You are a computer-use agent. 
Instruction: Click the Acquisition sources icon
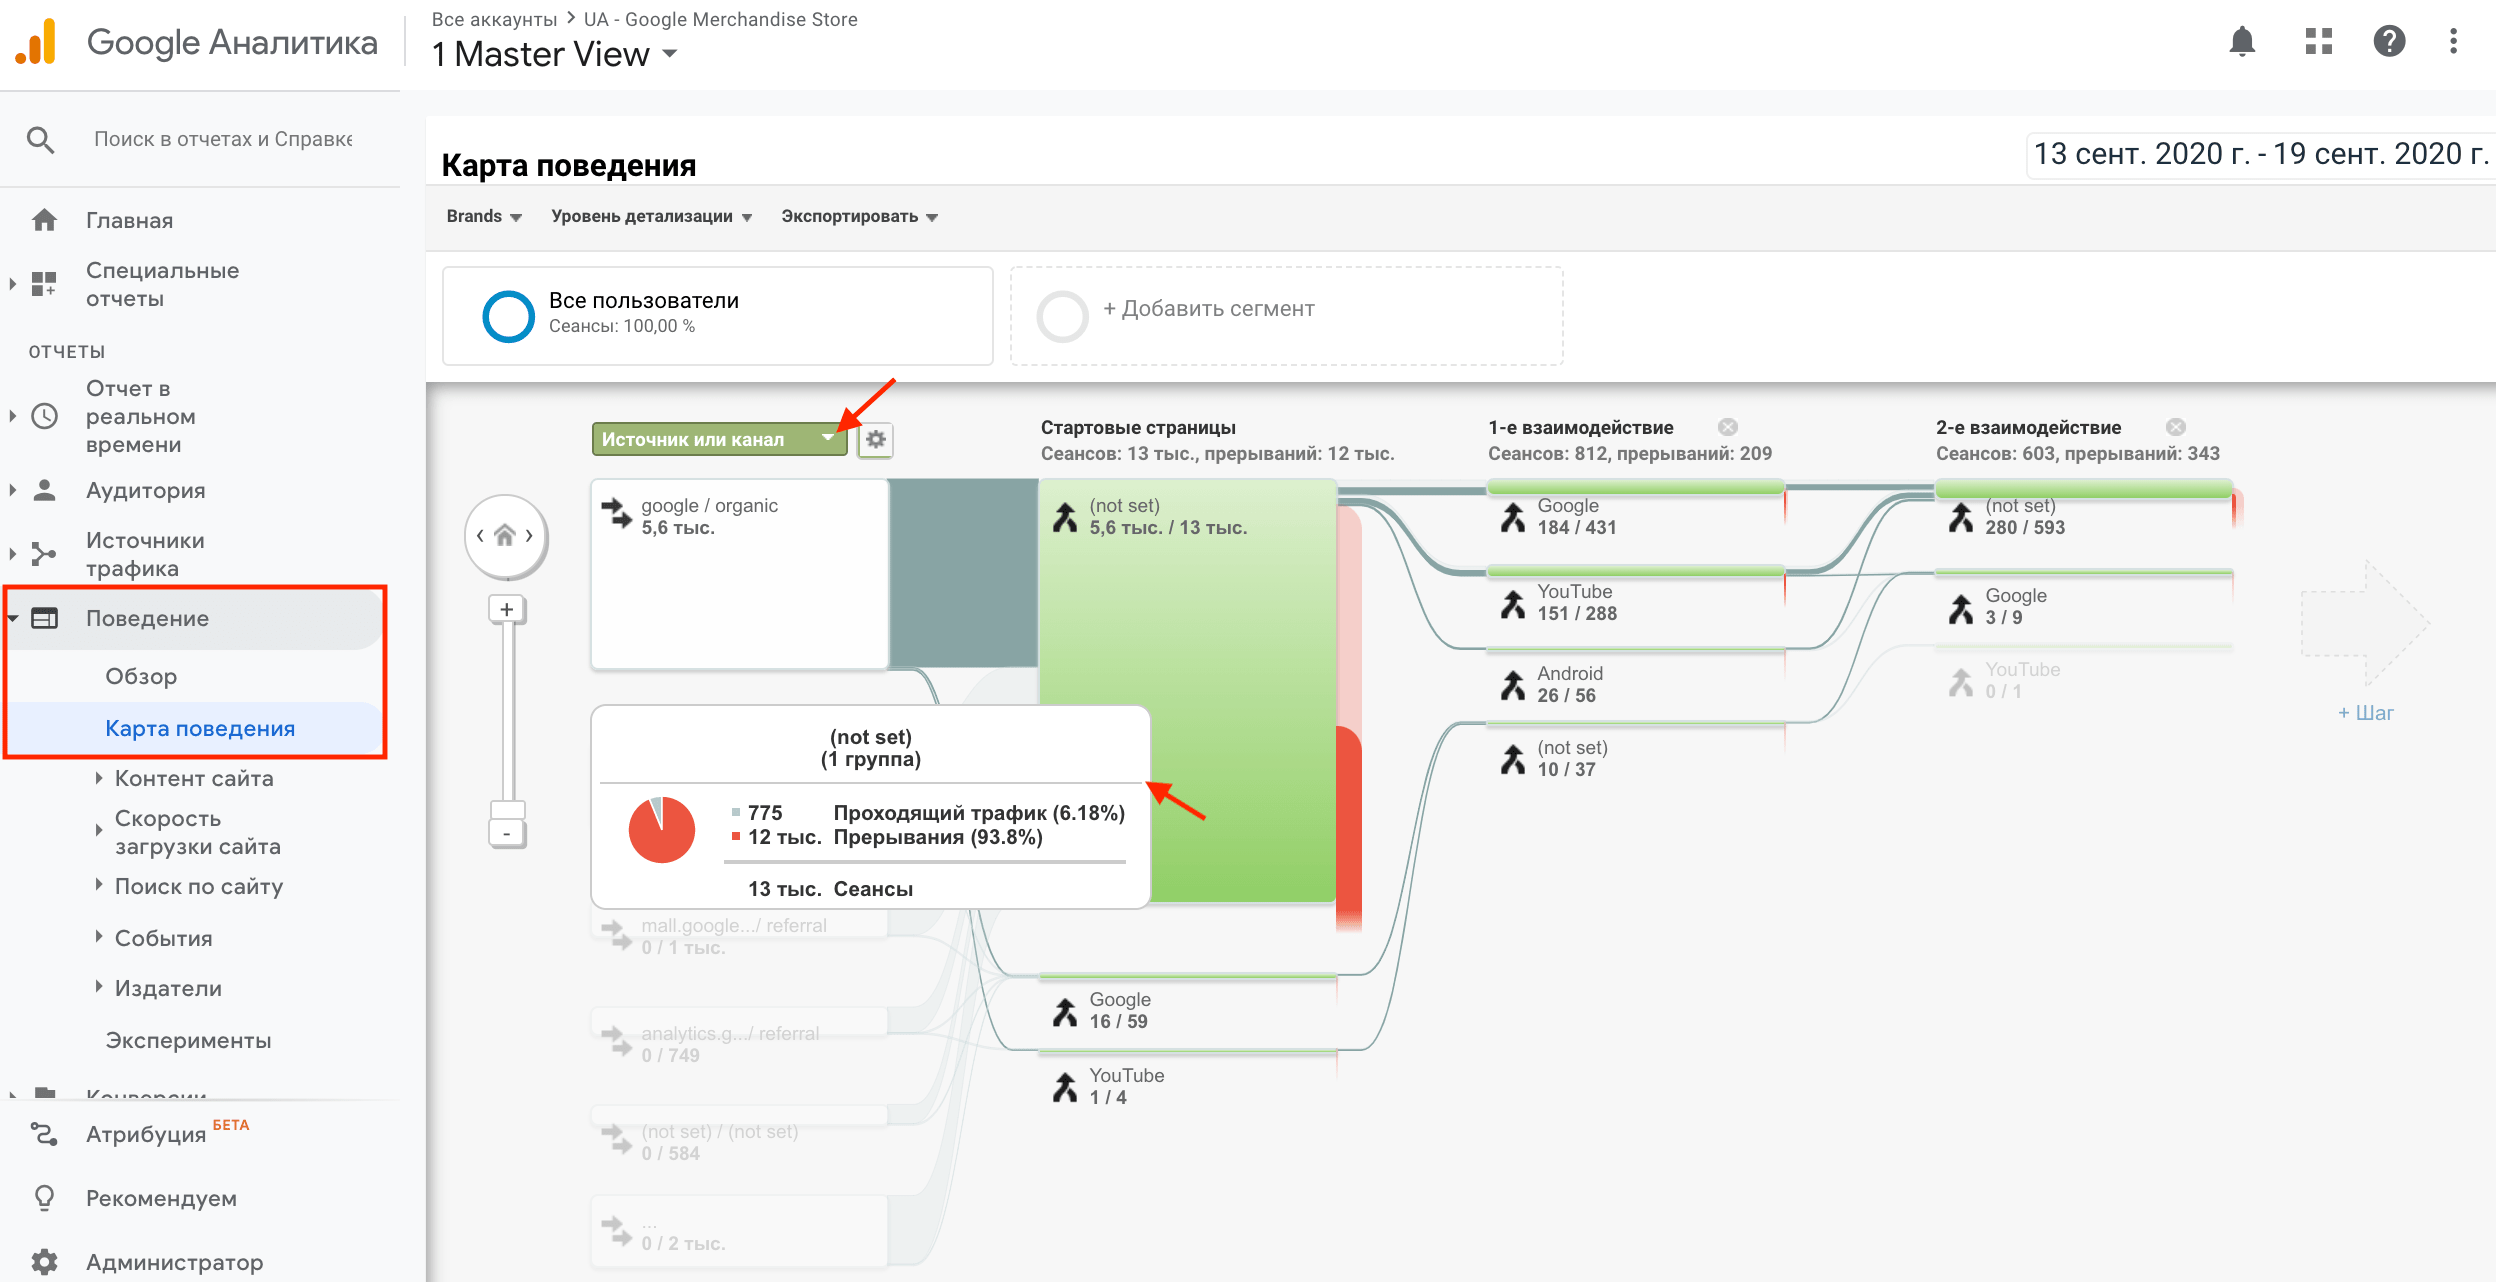click(x=44, y=554)
